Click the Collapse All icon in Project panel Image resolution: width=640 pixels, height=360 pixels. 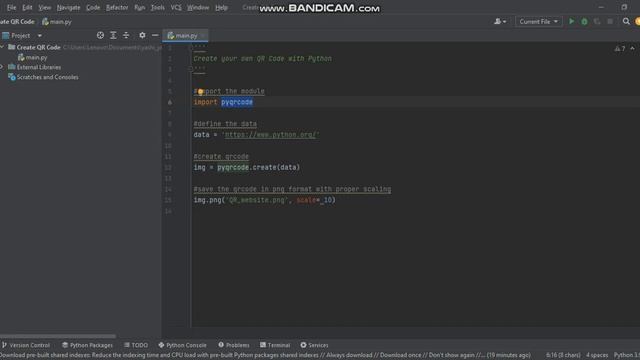click(x=126, y=36)
